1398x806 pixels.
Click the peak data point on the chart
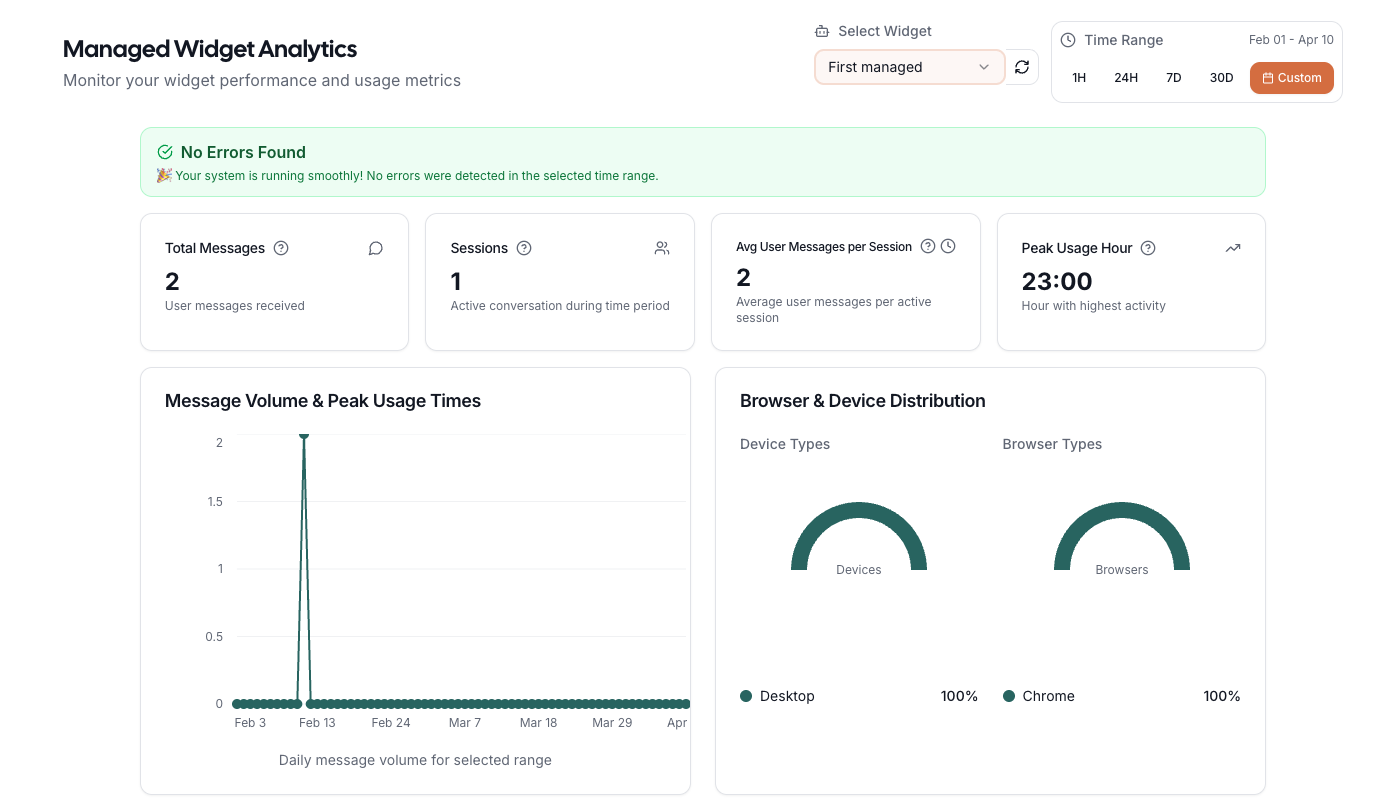[x=304, y=436]
